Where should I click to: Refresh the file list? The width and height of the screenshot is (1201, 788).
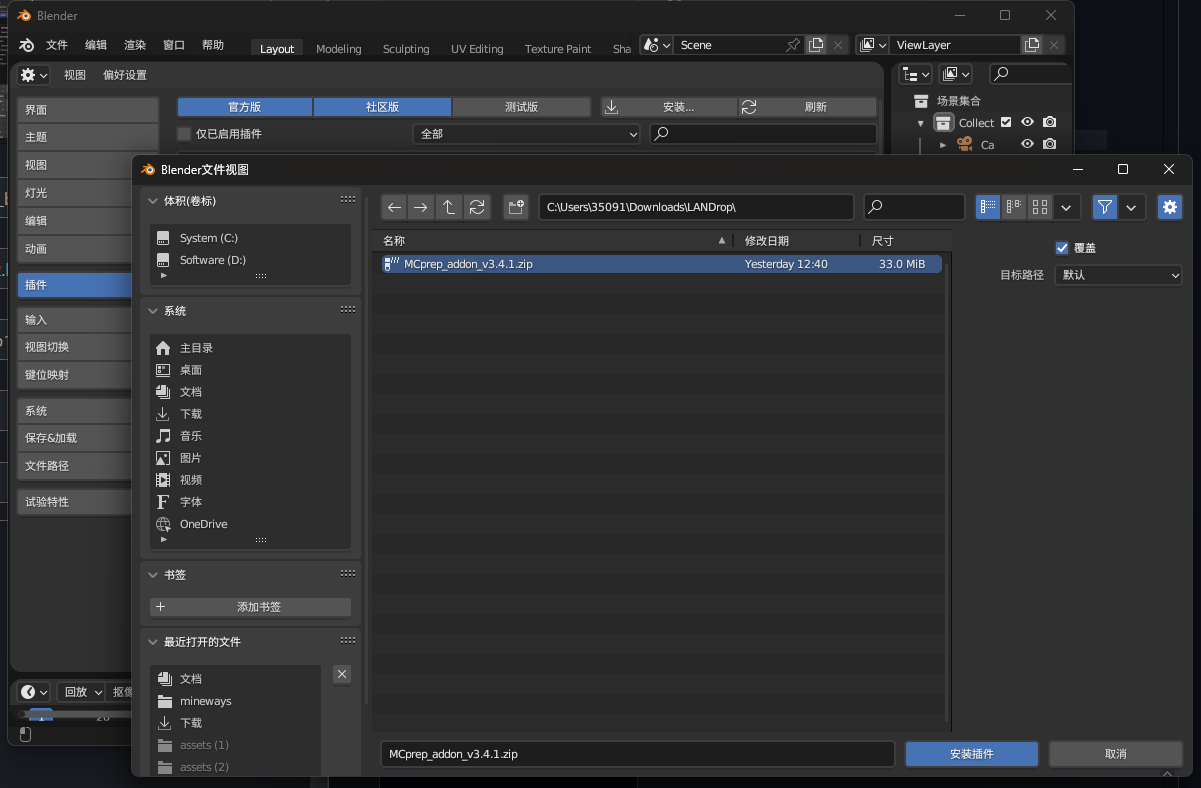point(477,207)
